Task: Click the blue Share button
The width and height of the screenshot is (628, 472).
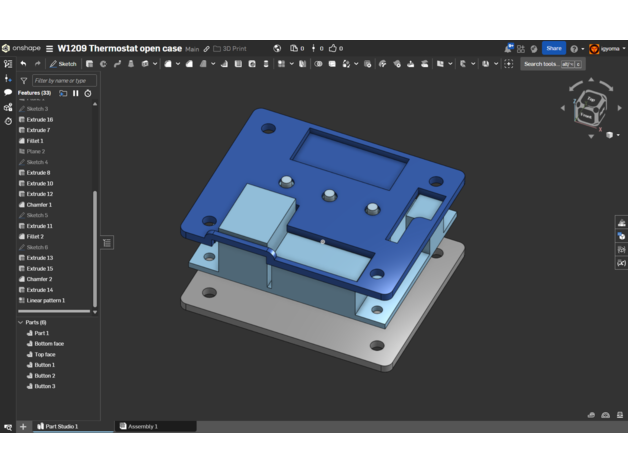Action: (x=553, y=48)
